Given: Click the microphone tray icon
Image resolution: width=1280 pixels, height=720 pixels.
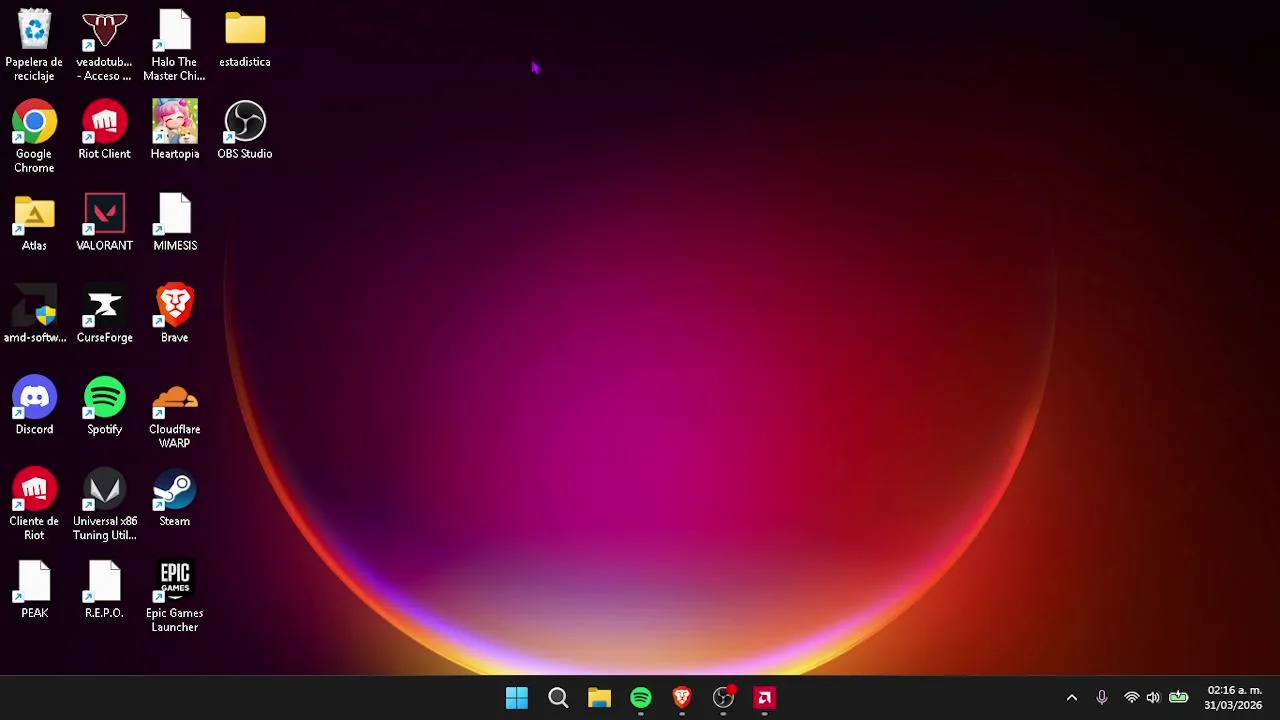Looking at the screenshot, I should [1101, 698].
